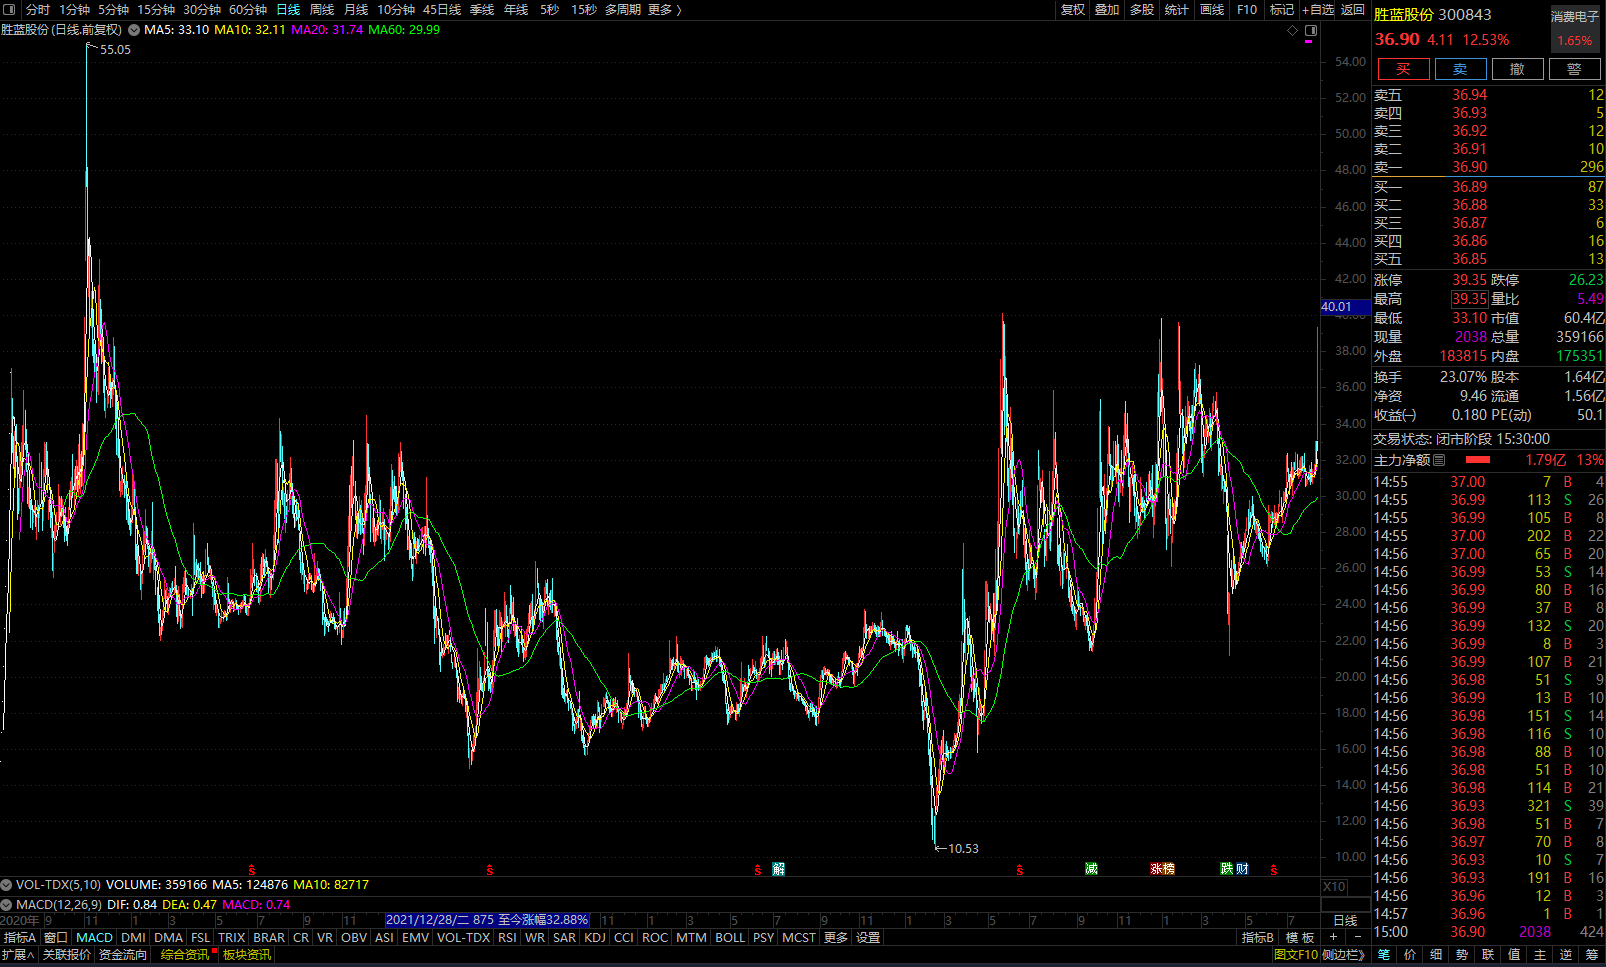
Task: Select the 日线 daily period
Action: [288, 9]
